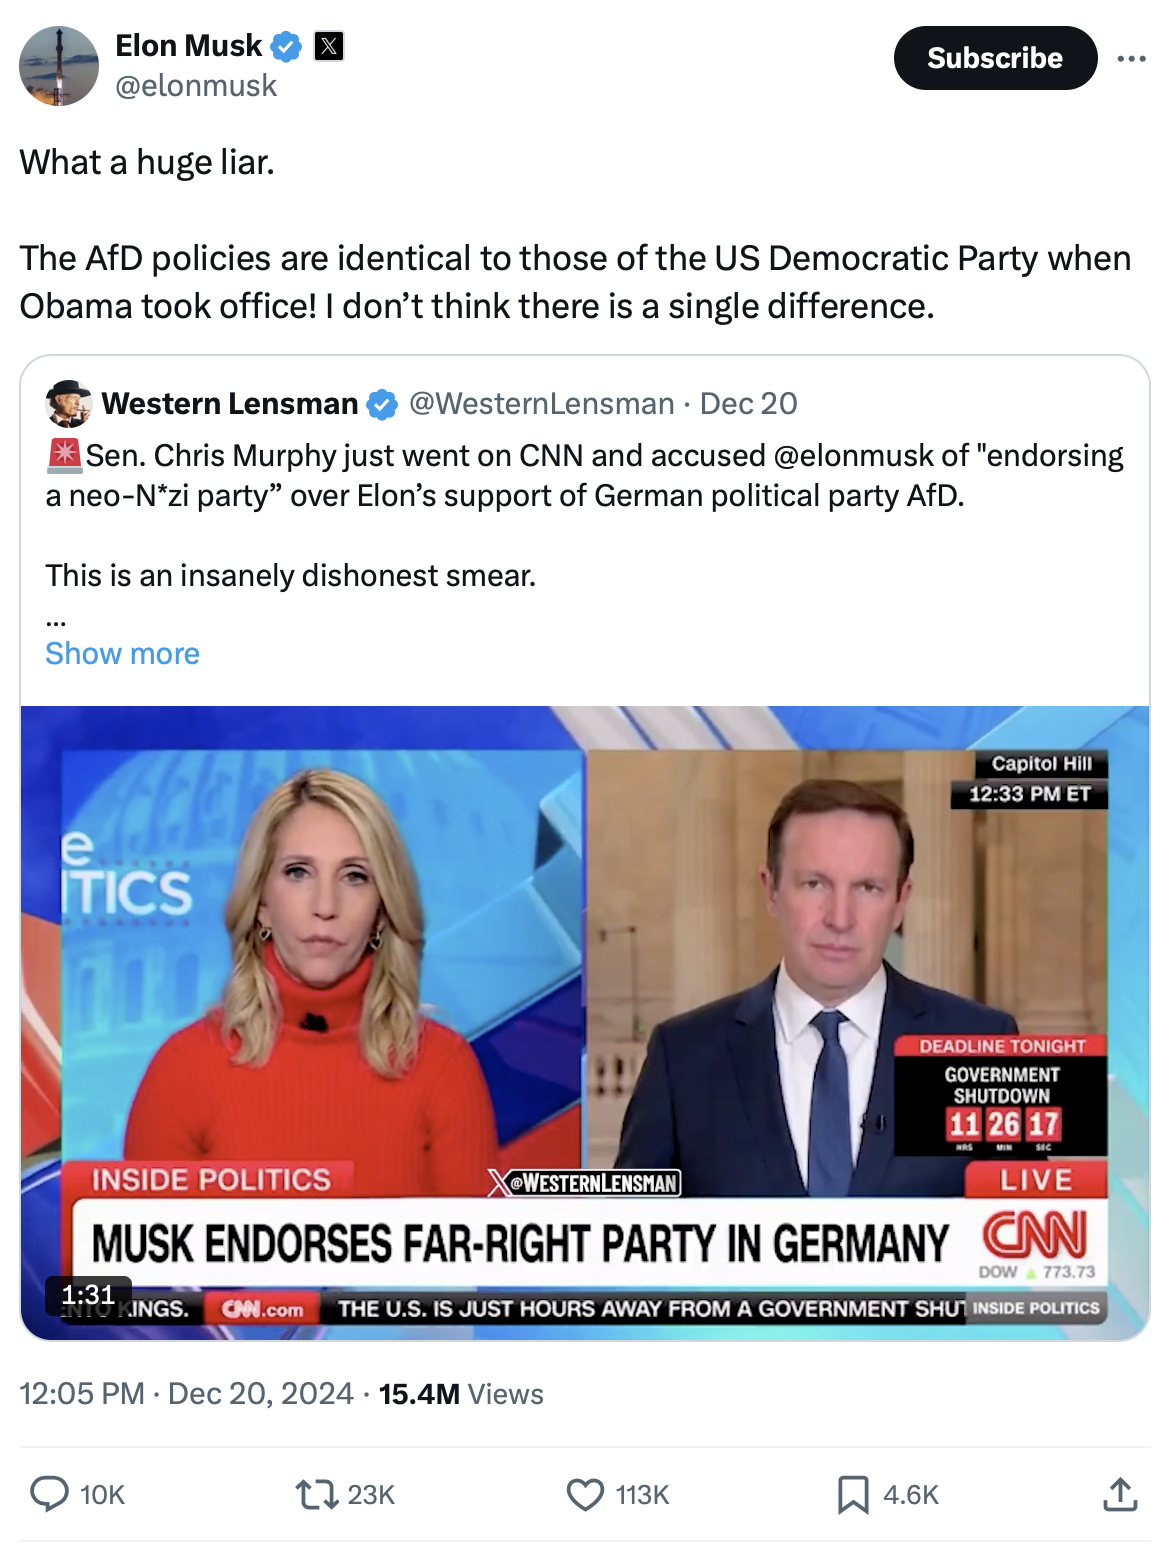Click Western Lensman's verified checkmark
1170x1550 pixels.
[382, 404]
